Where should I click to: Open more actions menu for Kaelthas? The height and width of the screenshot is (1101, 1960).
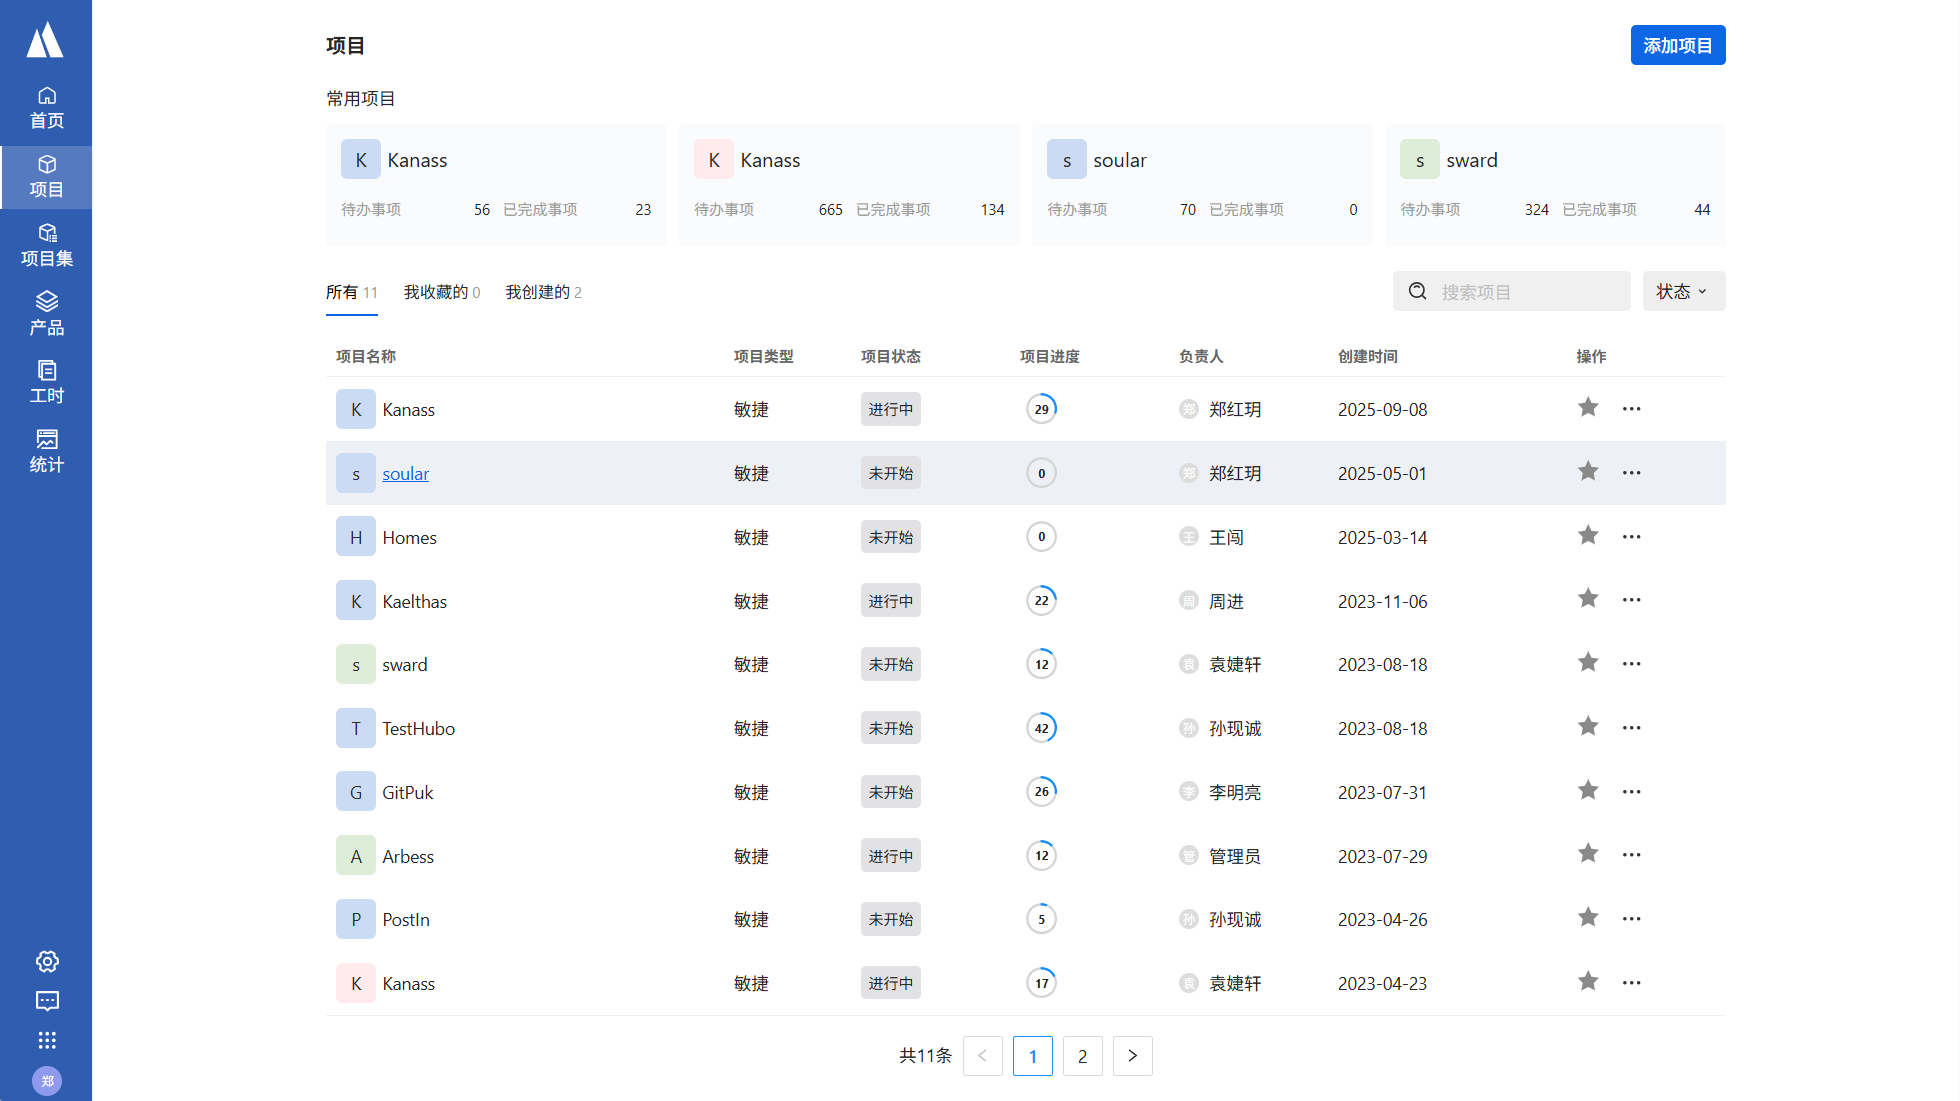[1632, 600]
